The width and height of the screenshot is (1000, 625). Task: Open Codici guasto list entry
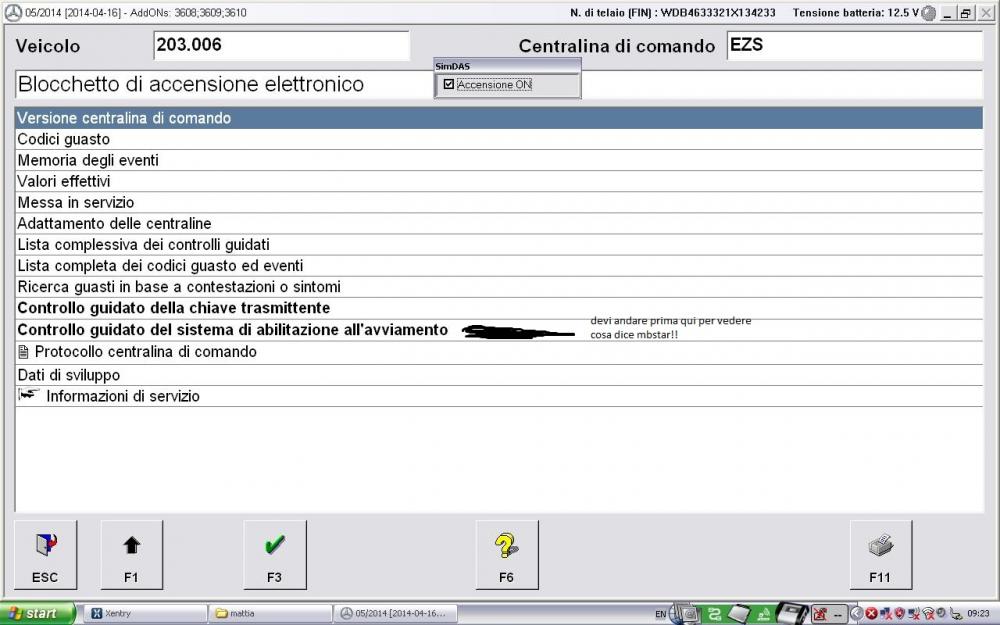point(64,139)
